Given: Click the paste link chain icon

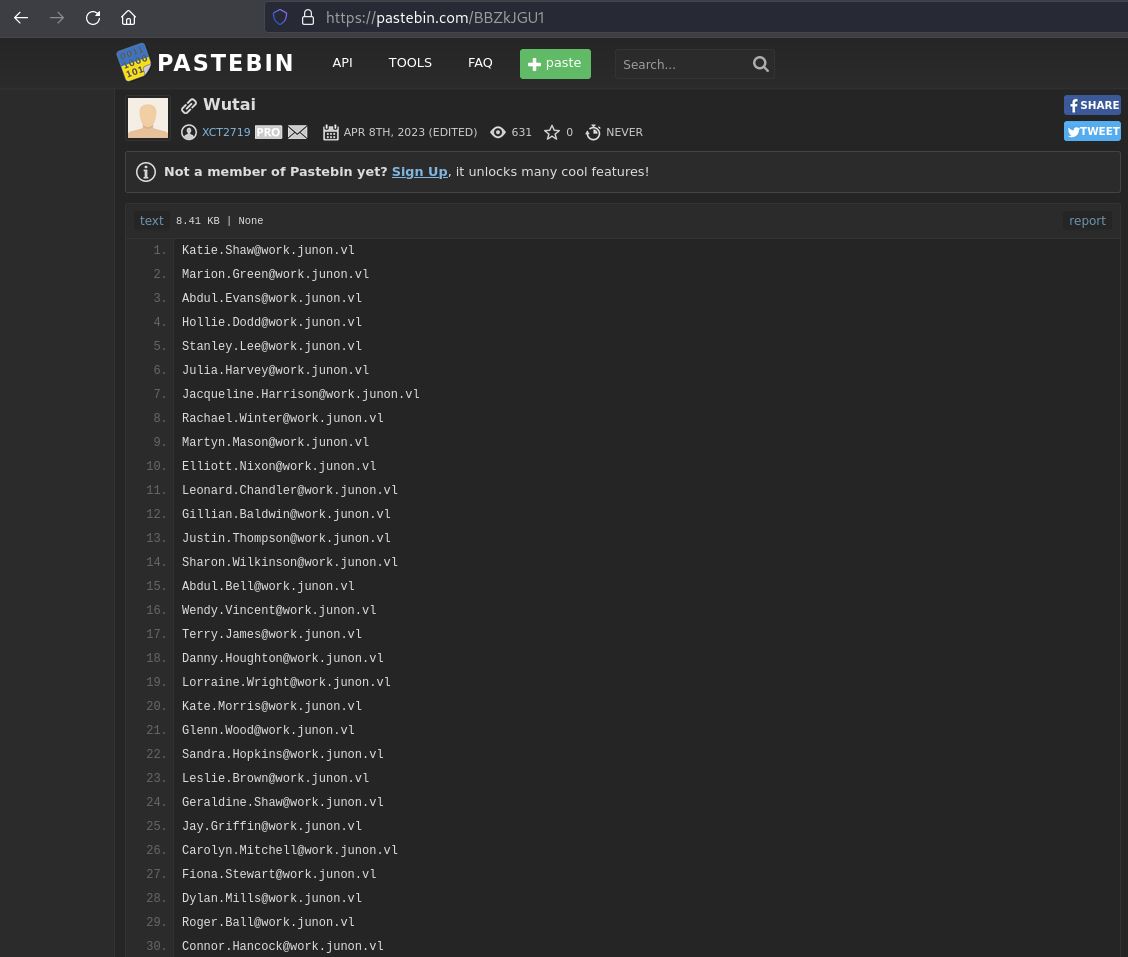Looking at the screenshot, I should pyautogui.click(x=188, y=106).
